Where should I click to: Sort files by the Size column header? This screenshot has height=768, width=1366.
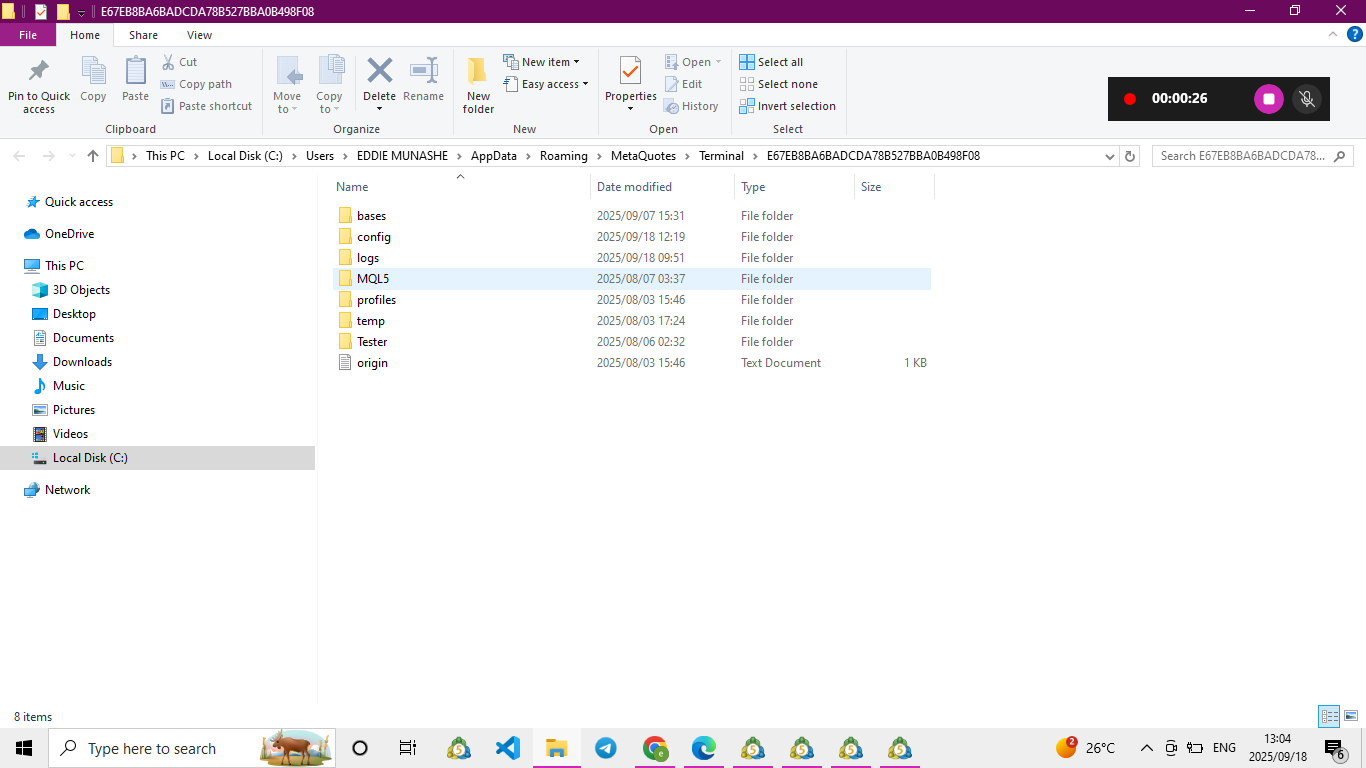[x=894, y=187]
